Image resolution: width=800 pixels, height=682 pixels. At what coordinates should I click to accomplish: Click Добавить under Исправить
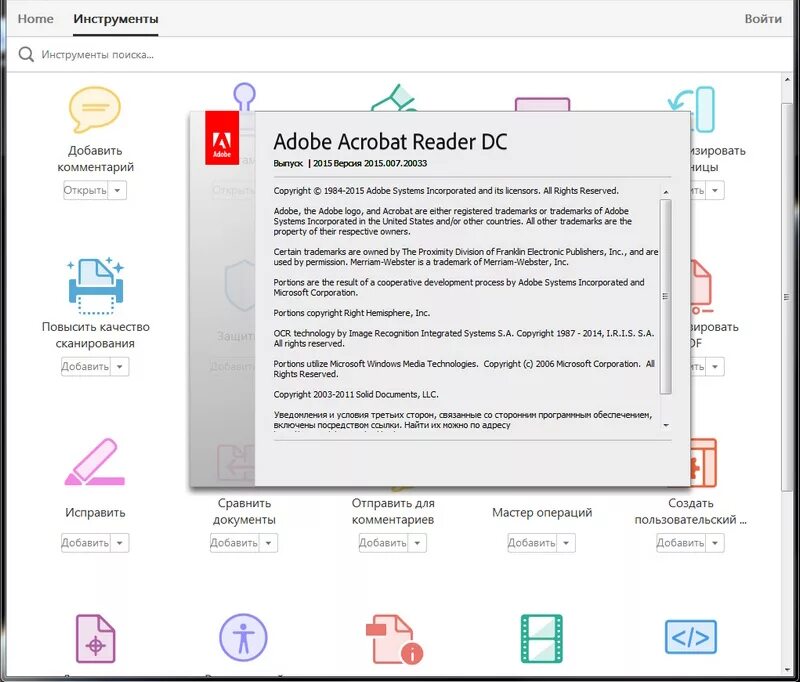[85, 543]
